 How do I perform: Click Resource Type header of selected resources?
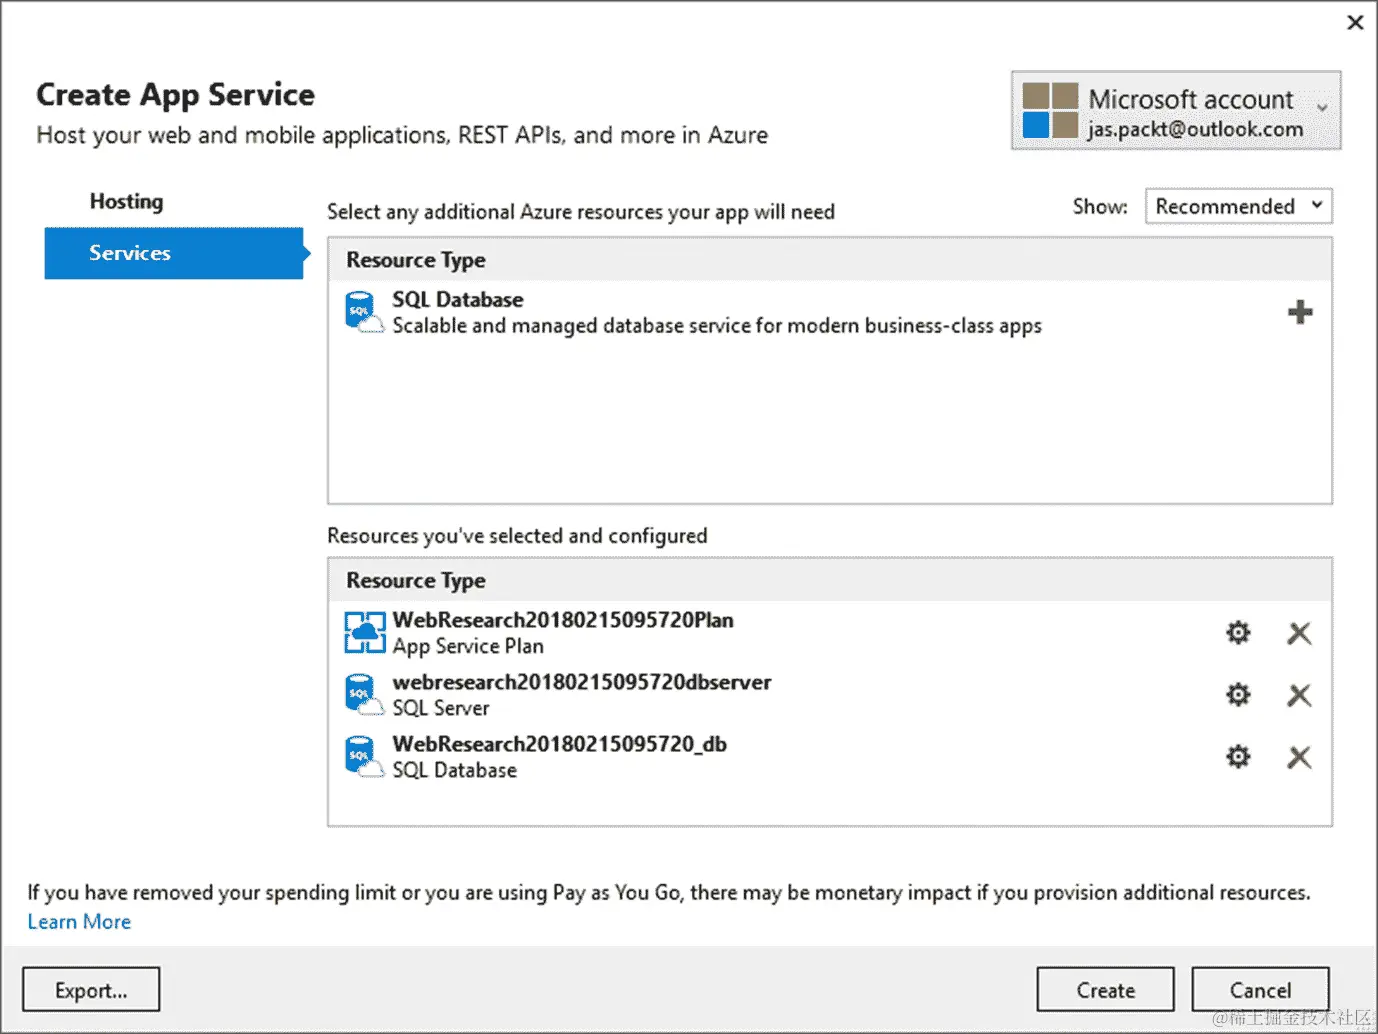click(416, 580)
